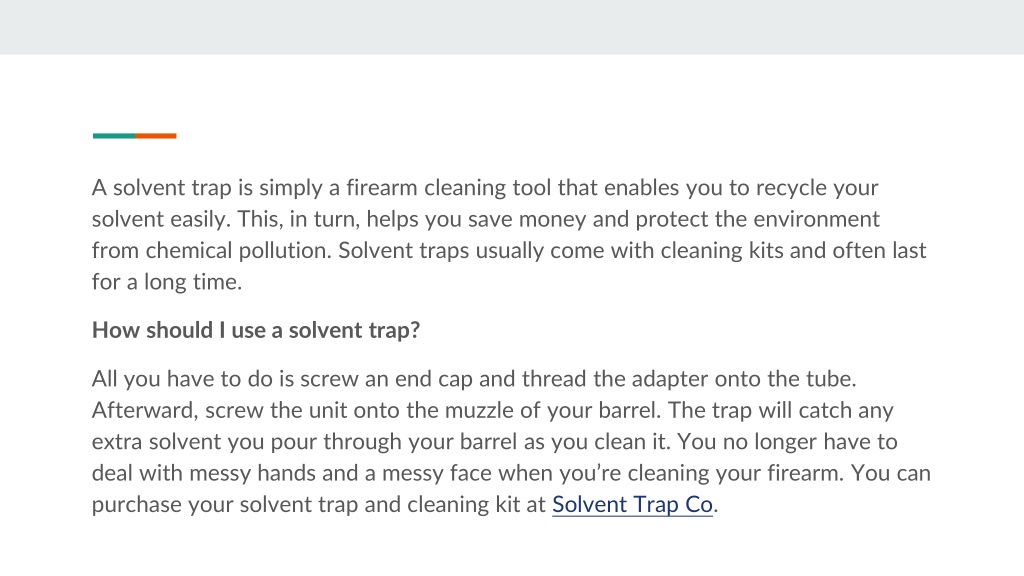Click the line starting 'deal with messy hands'
Screen dimensions: 1024x576
click(x=511, y=473)
